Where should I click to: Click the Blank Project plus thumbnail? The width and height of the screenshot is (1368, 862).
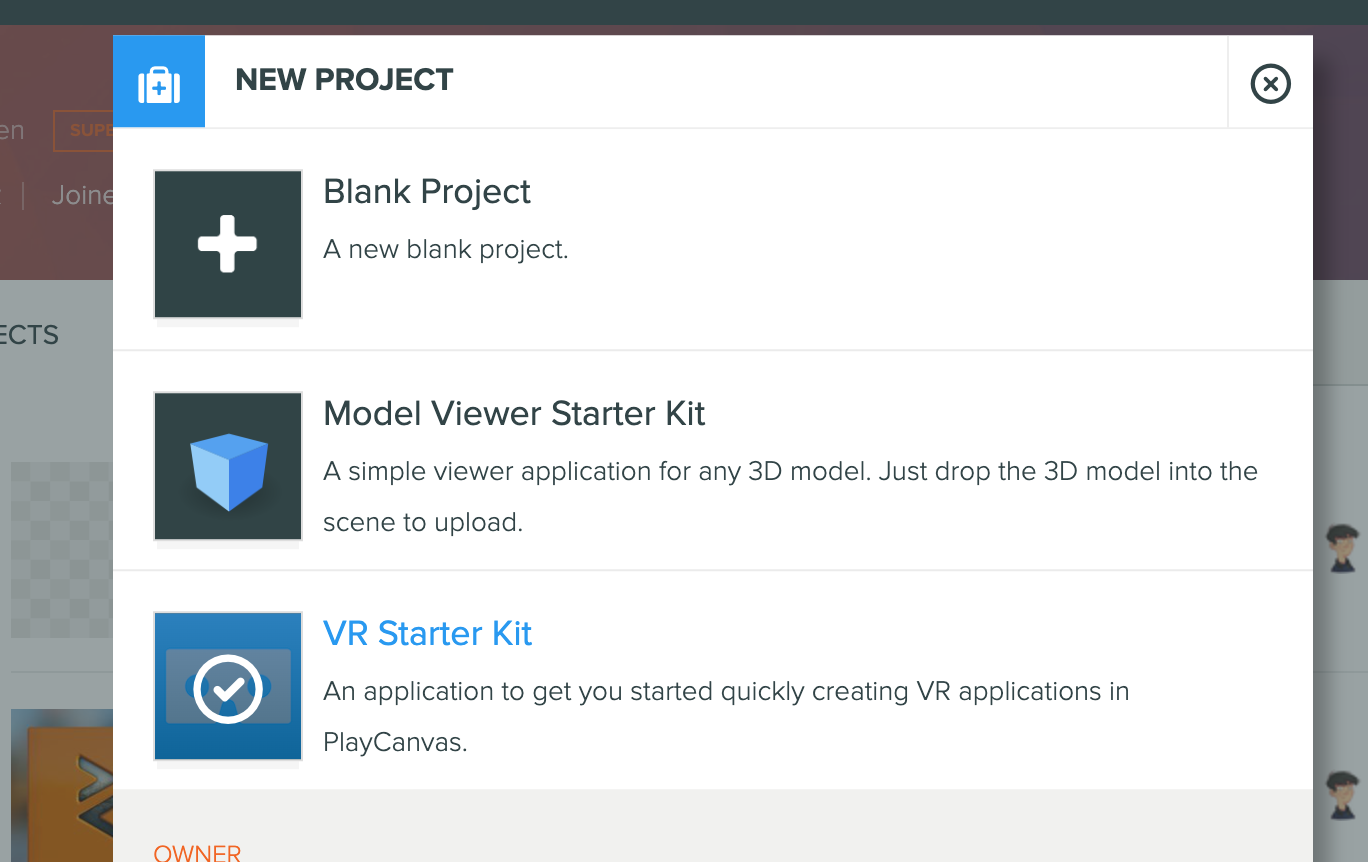tap(228, 244)
